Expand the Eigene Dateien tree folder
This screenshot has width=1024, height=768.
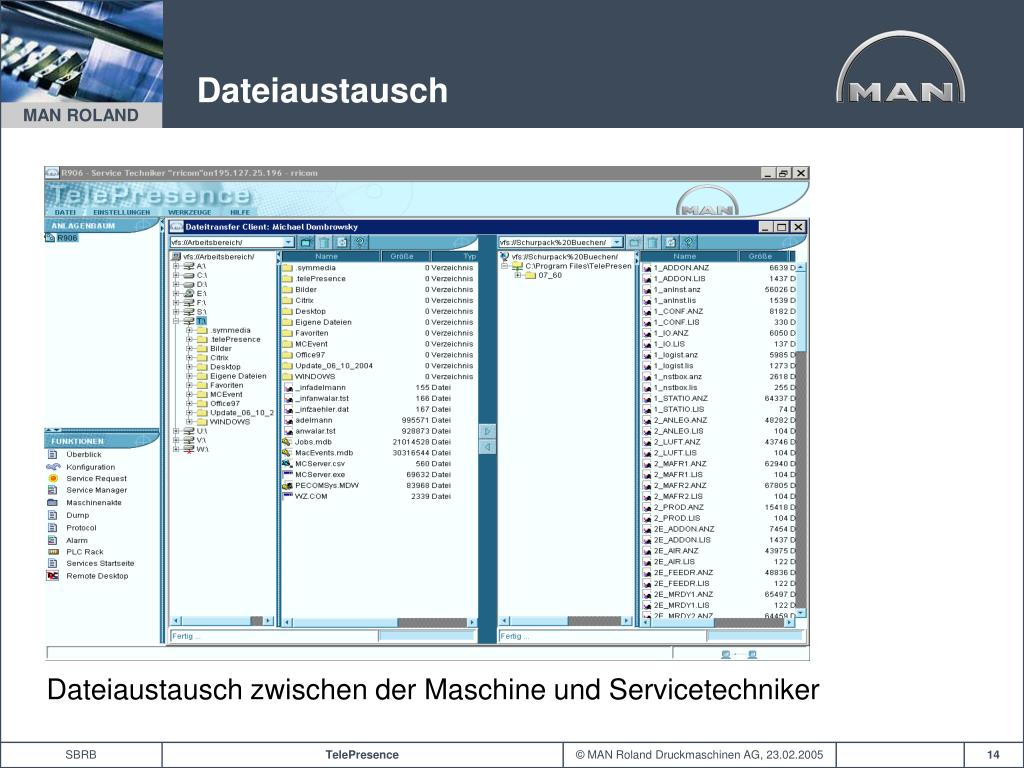click(189, 376)
